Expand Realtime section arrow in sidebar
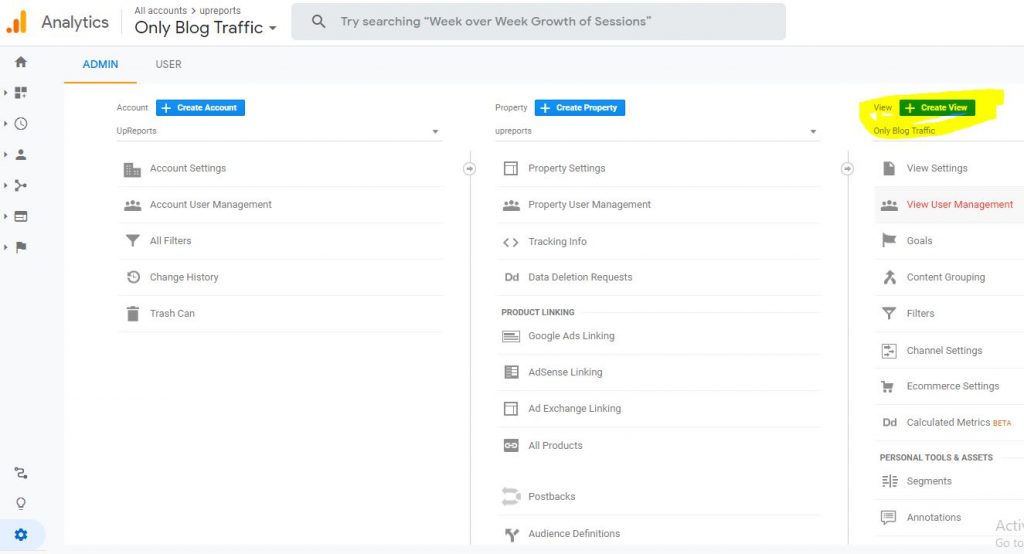The width and height of the screenshot is (1024, 554). pyautogui.click(x=6, y=123)
